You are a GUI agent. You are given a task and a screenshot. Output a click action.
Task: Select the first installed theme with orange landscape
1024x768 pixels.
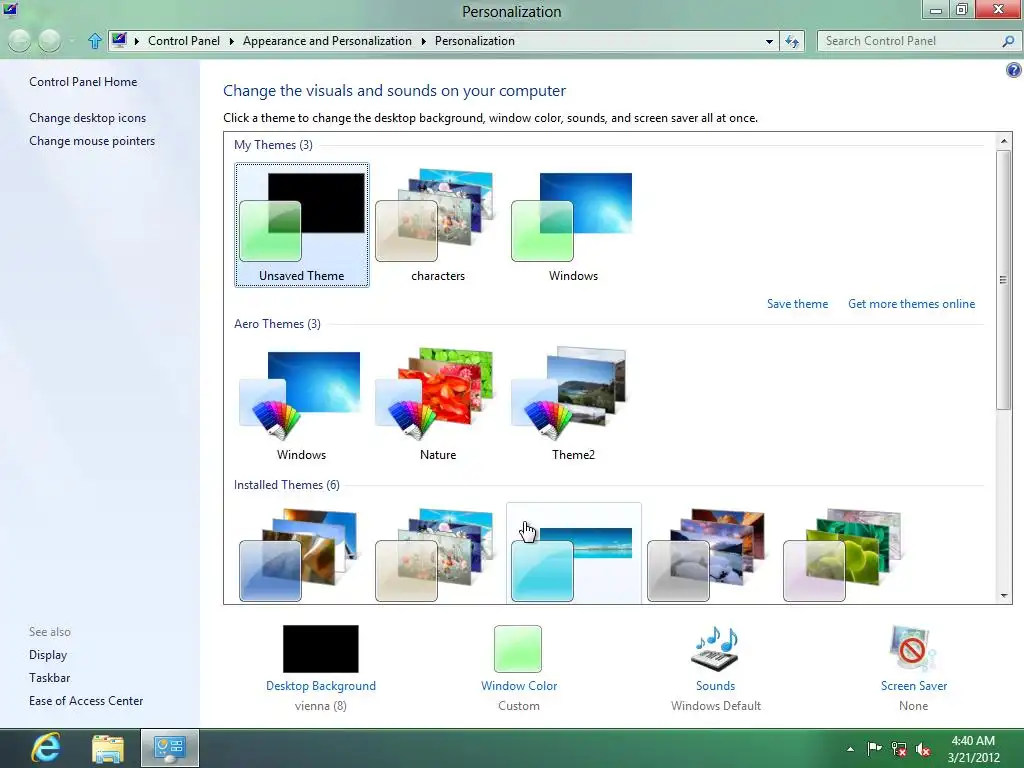tap(301, 554)
